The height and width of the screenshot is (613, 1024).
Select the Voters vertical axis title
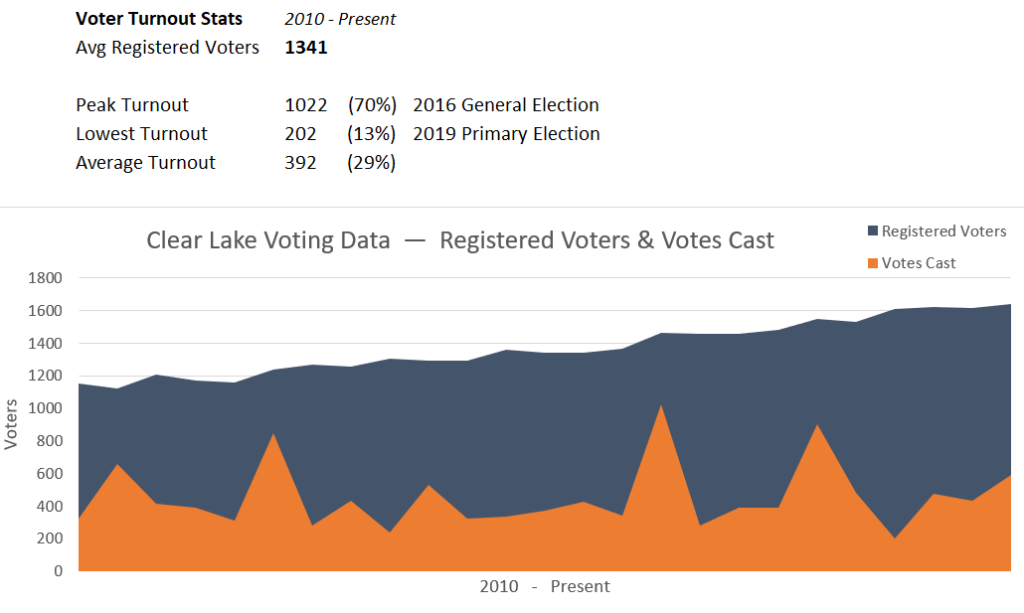pos(10,424)
